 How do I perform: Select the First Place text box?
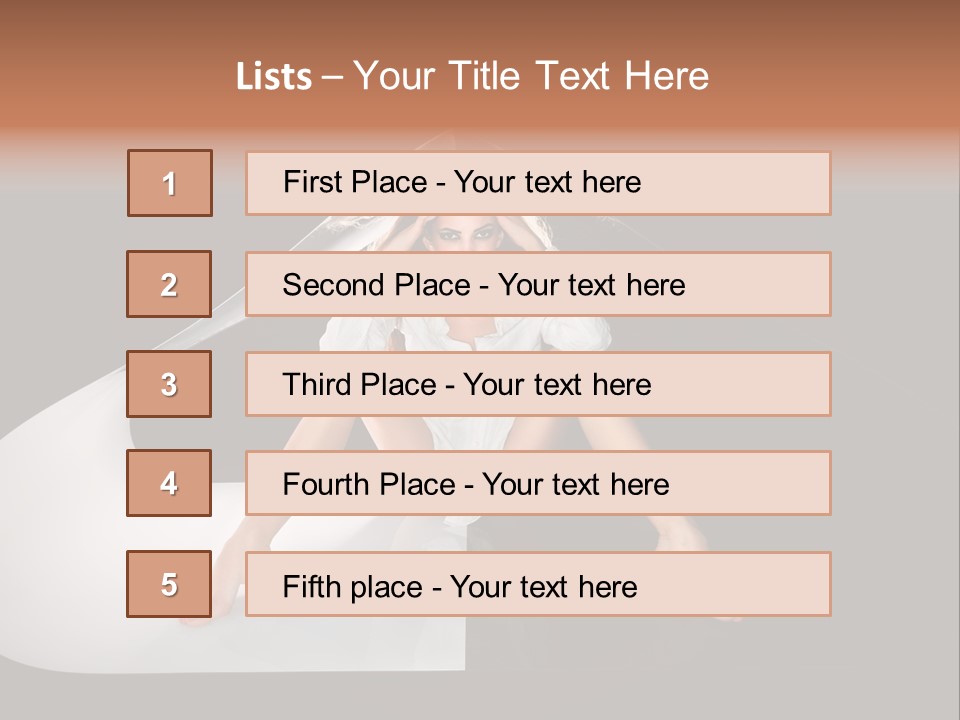pos(538,183)
